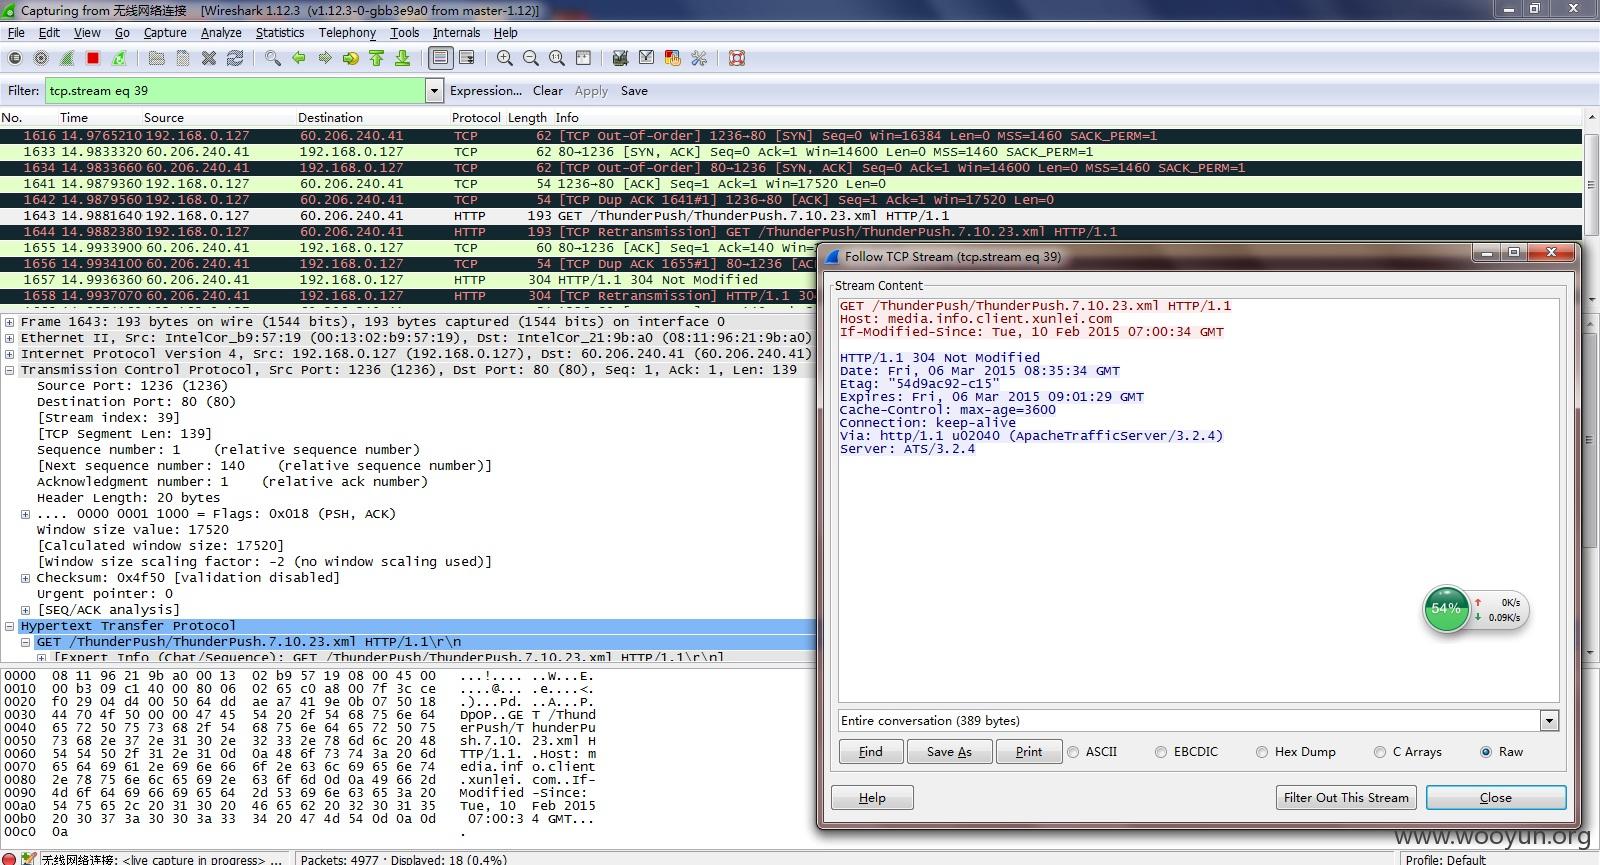The height and width of the screenshot is (865, 1600).
Task: Click the Expression... filter button
Action: (x=486, y=91)
